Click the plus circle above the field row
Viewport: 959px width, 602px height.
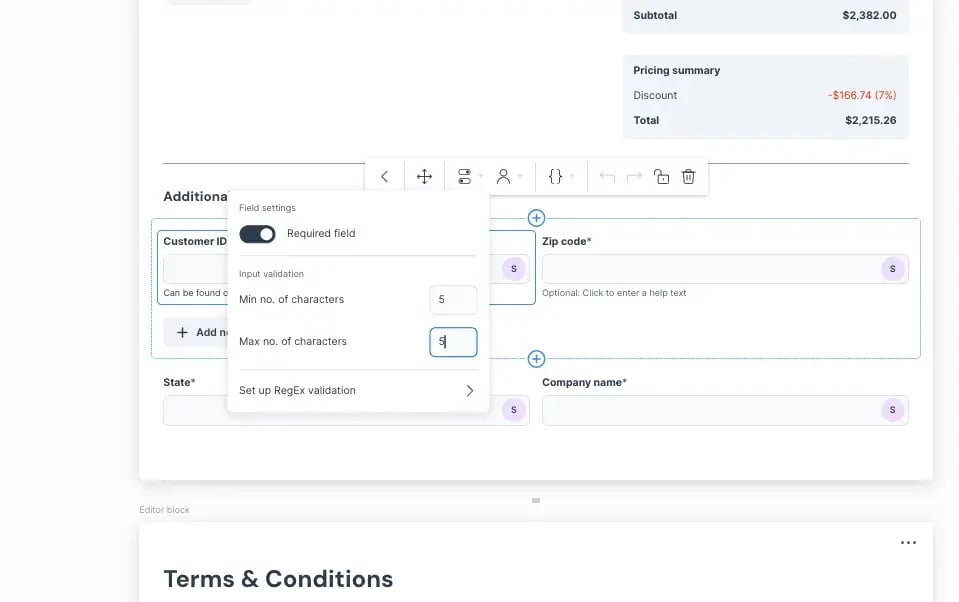point(536,218)
